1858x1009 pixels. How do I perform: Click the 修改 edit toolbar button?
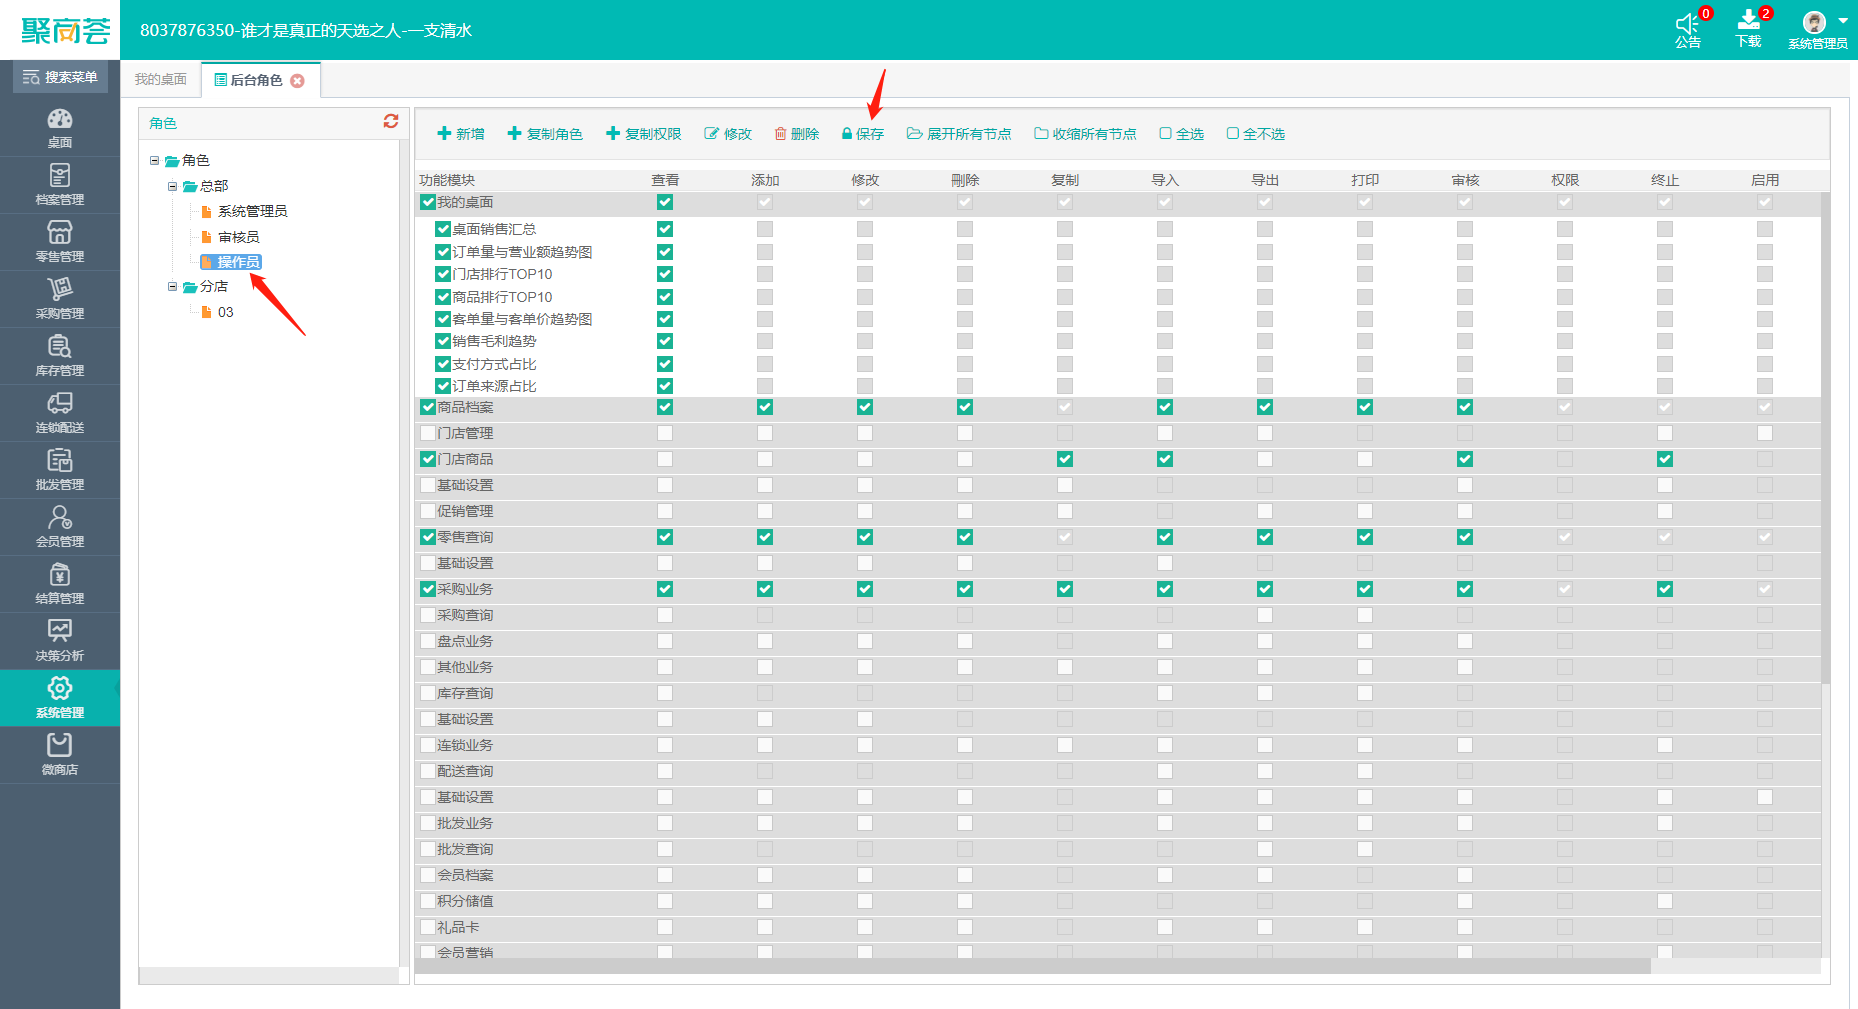728,134
